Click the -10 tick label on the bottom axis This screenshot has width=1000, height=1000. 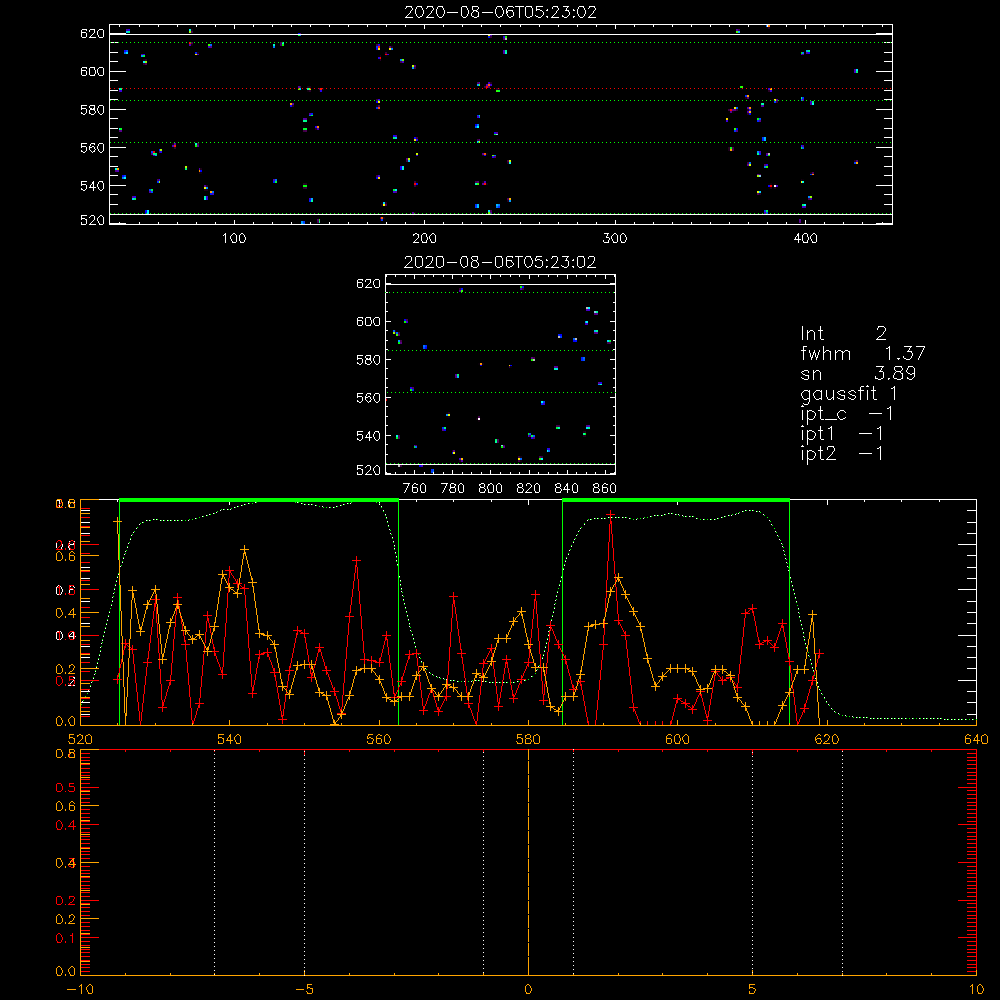coord(80,989)
